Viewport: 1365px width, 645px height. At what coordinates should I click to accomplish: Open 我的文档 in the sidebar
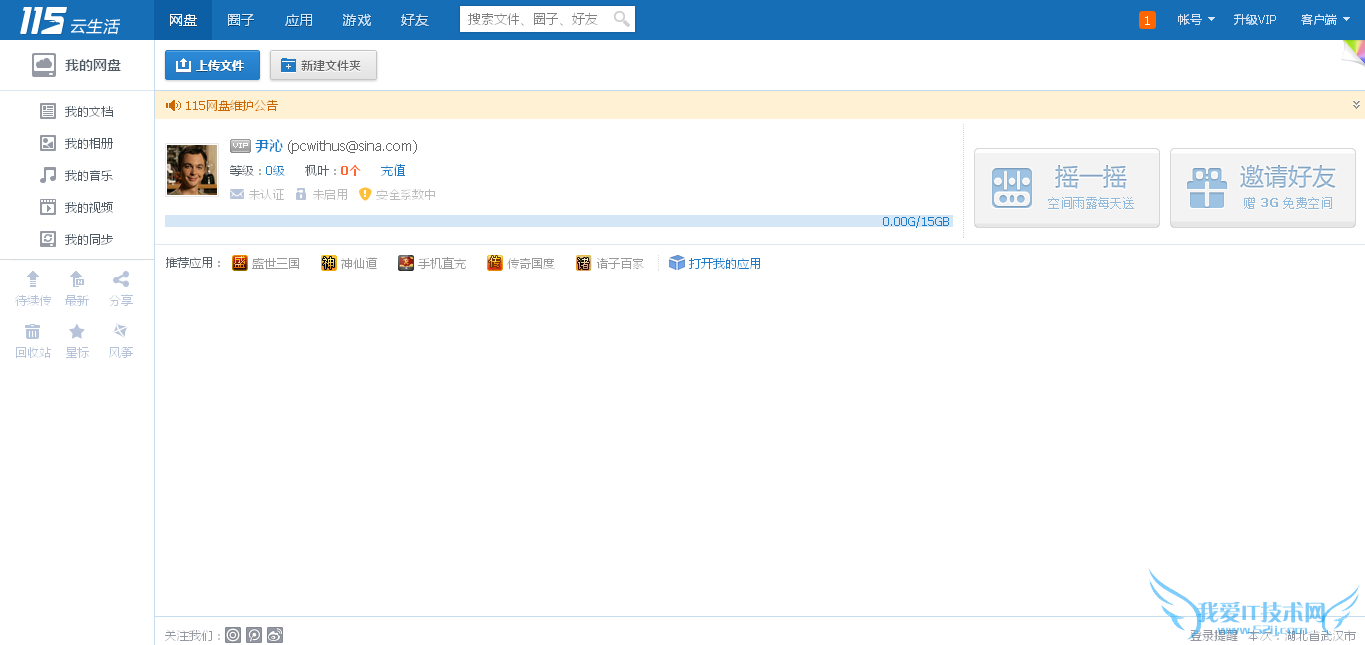tap(77, 111)
